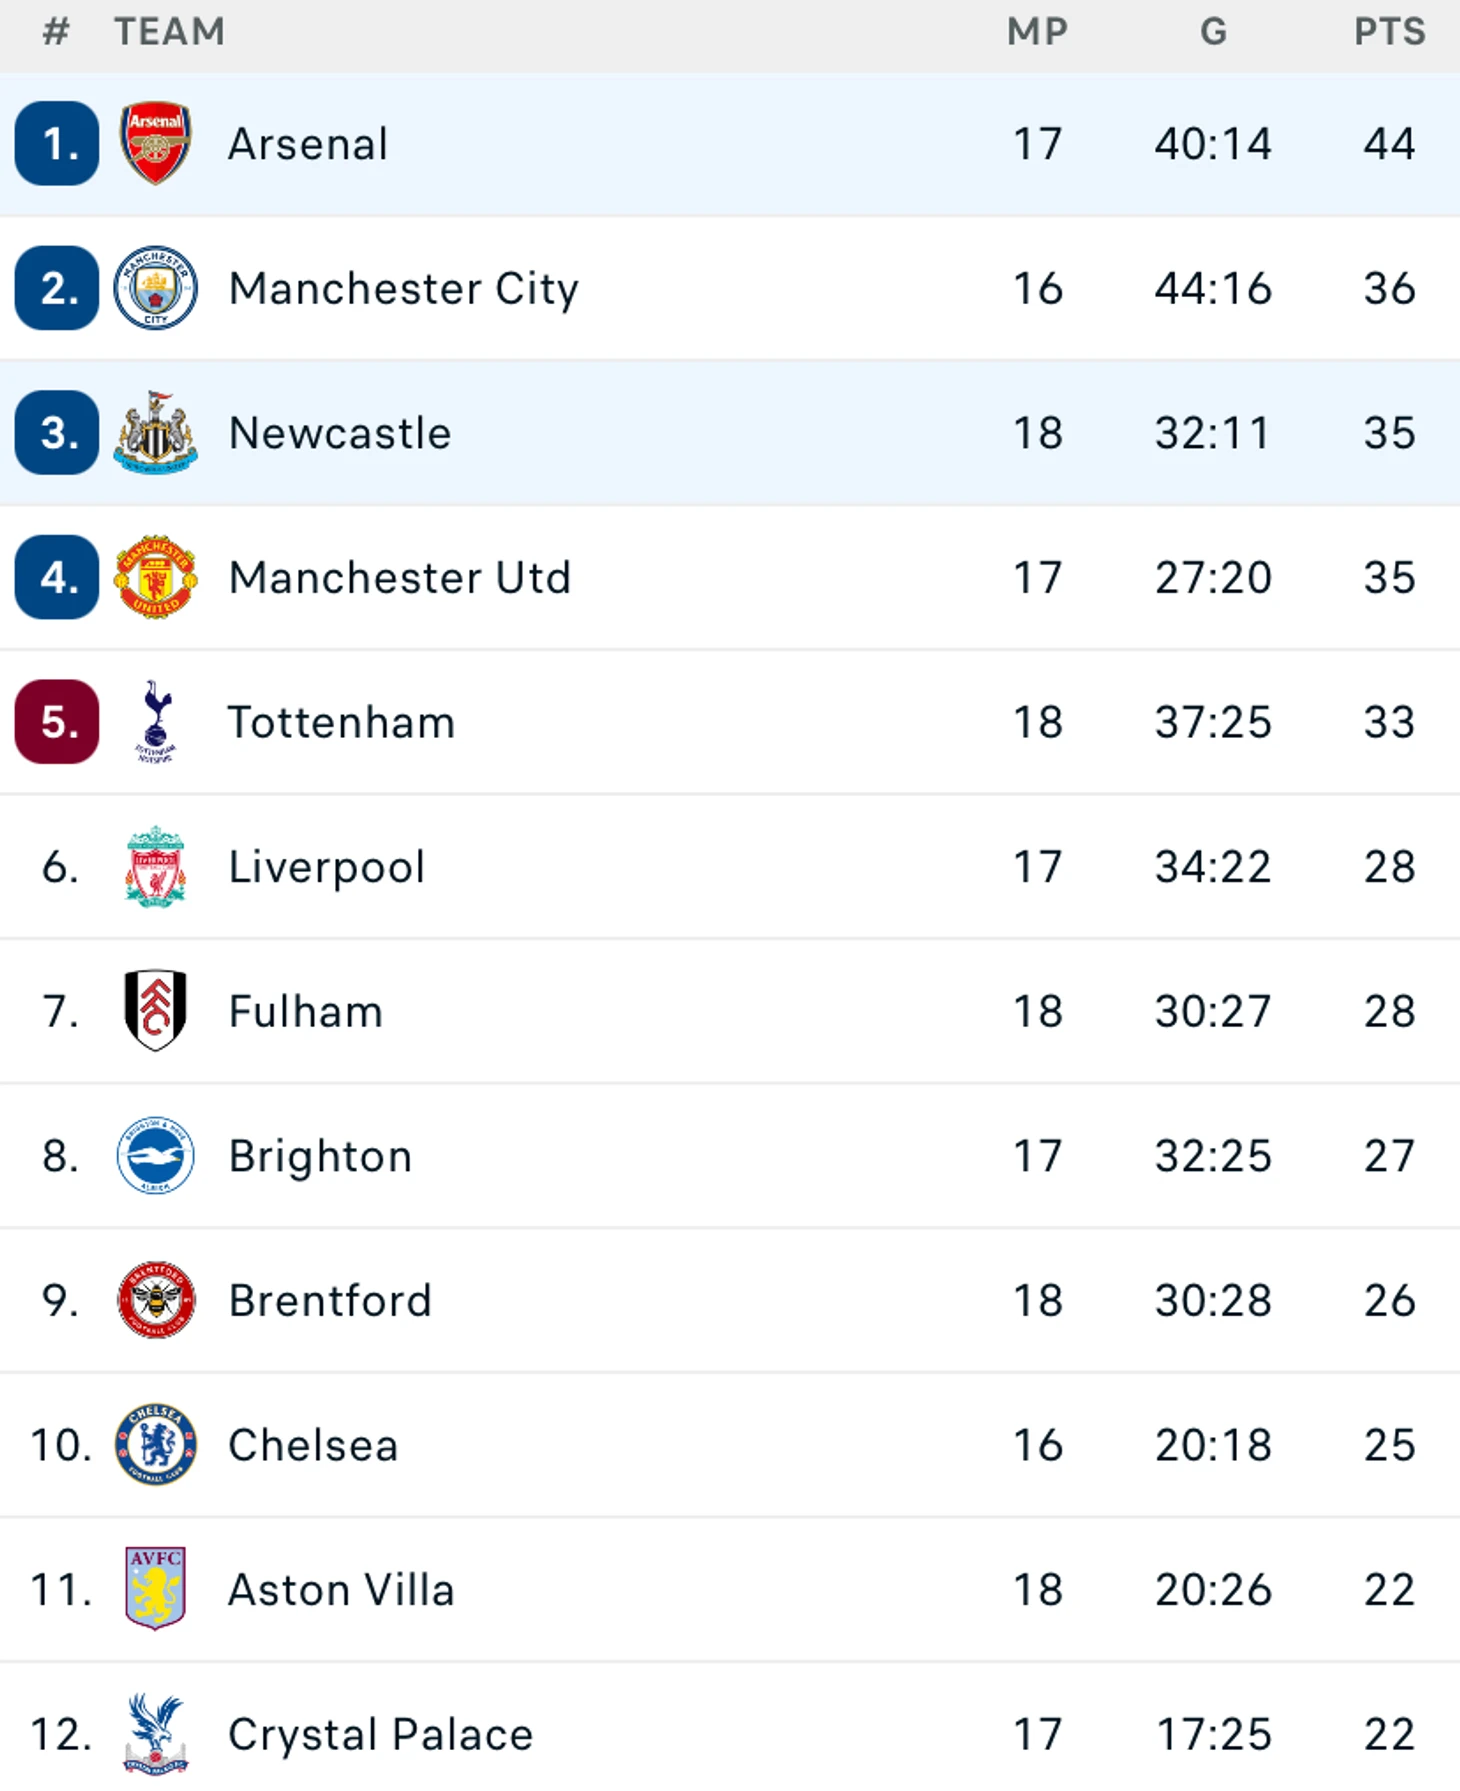Image resolution: width=1460 pixels, height=1791 pixels.
Task: Click the Aston Villa AVFC crest
Action: click(x=155, y=1589)
